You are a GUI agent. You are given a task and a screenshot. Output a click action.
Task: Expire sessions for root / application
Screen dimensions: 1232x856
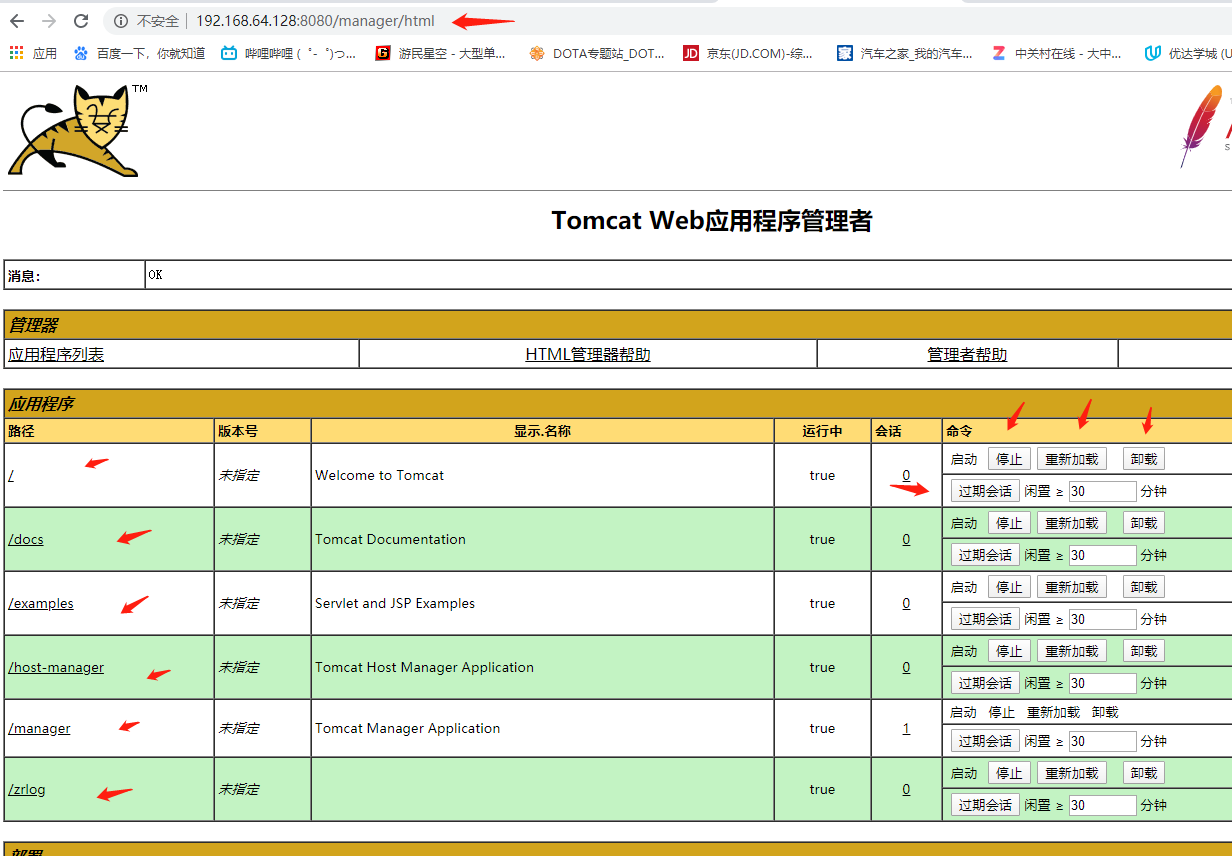tap(985, 491)
